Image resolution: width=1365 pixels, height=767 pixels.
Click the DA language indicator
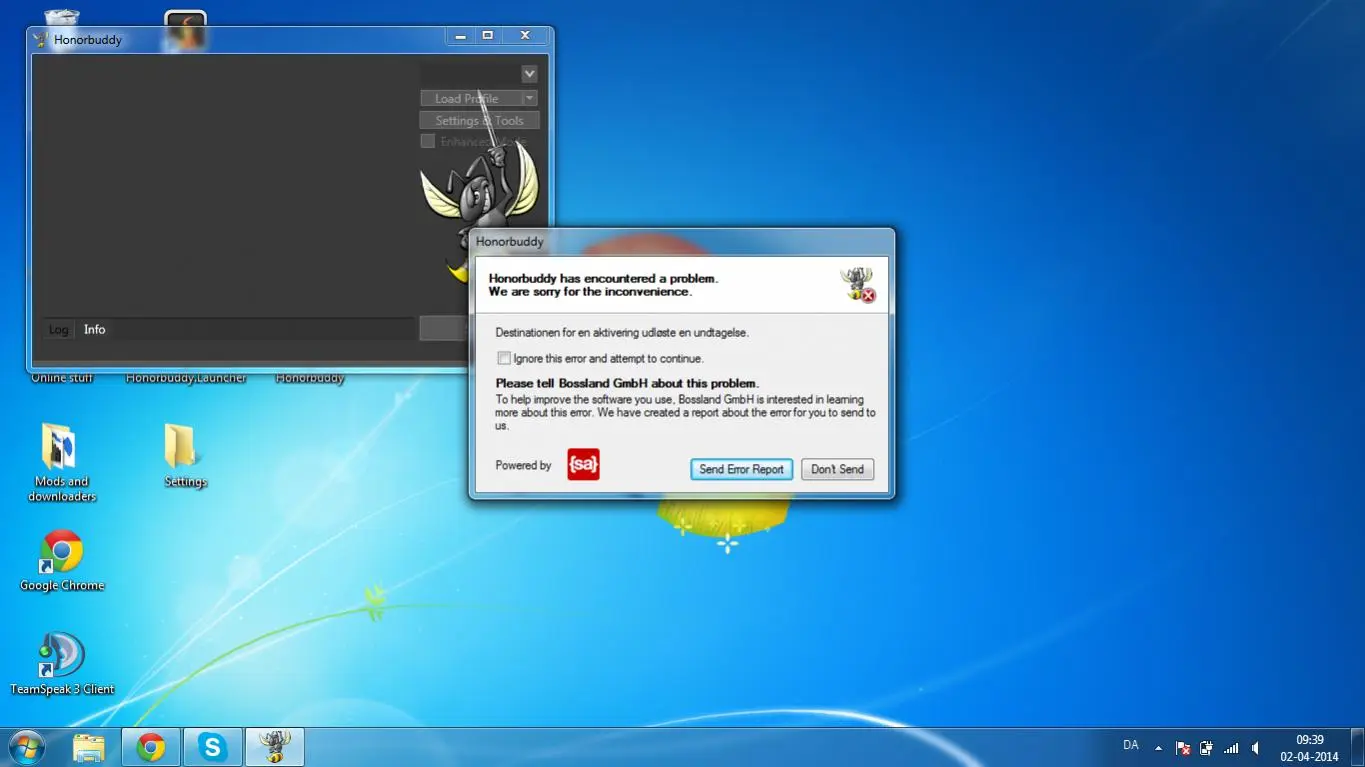point(1131,746)
